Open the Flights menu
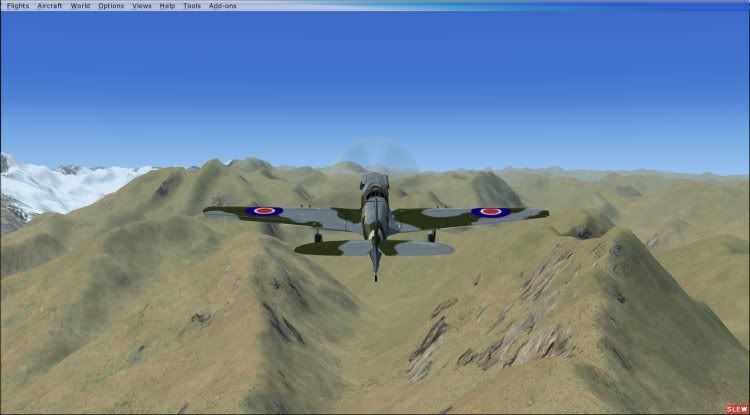Image resolution: width=750 pixels, height=415 pixels. (x=18, y=6)
